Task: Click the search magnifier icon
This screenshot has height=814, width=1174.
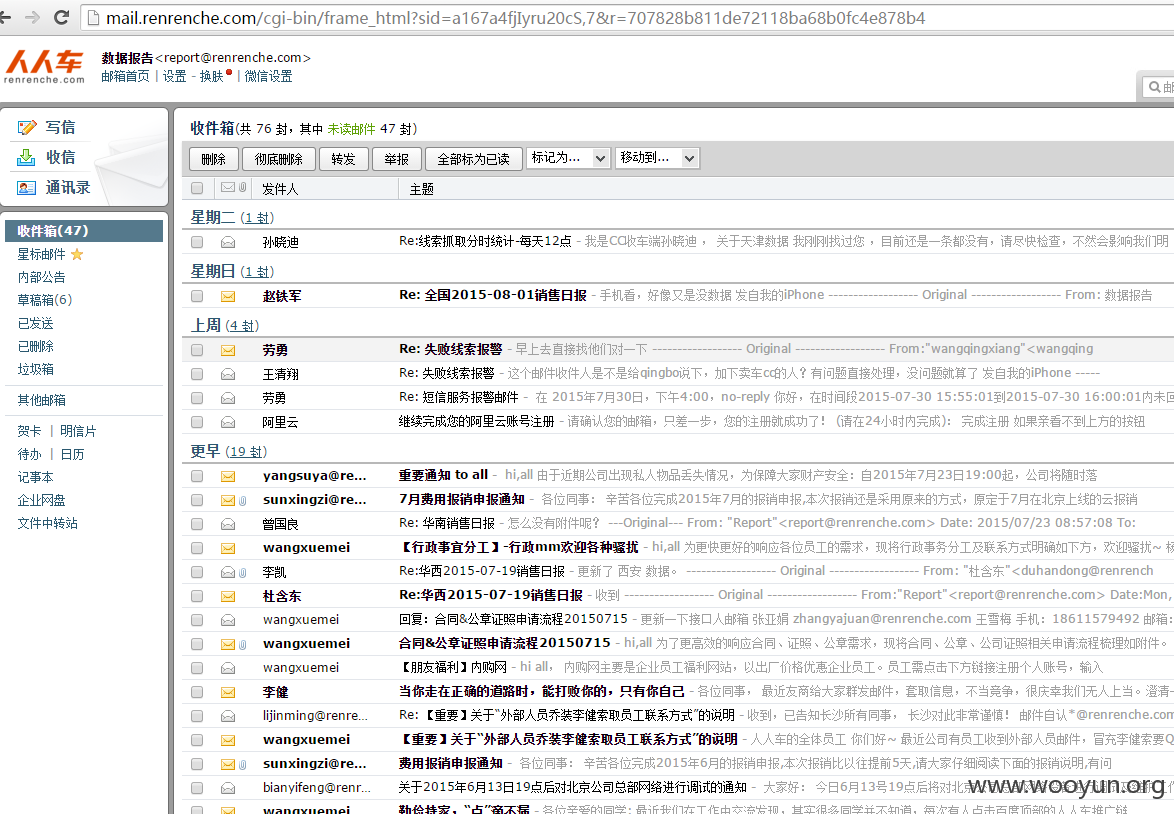Action: [x=1155, y=88]
